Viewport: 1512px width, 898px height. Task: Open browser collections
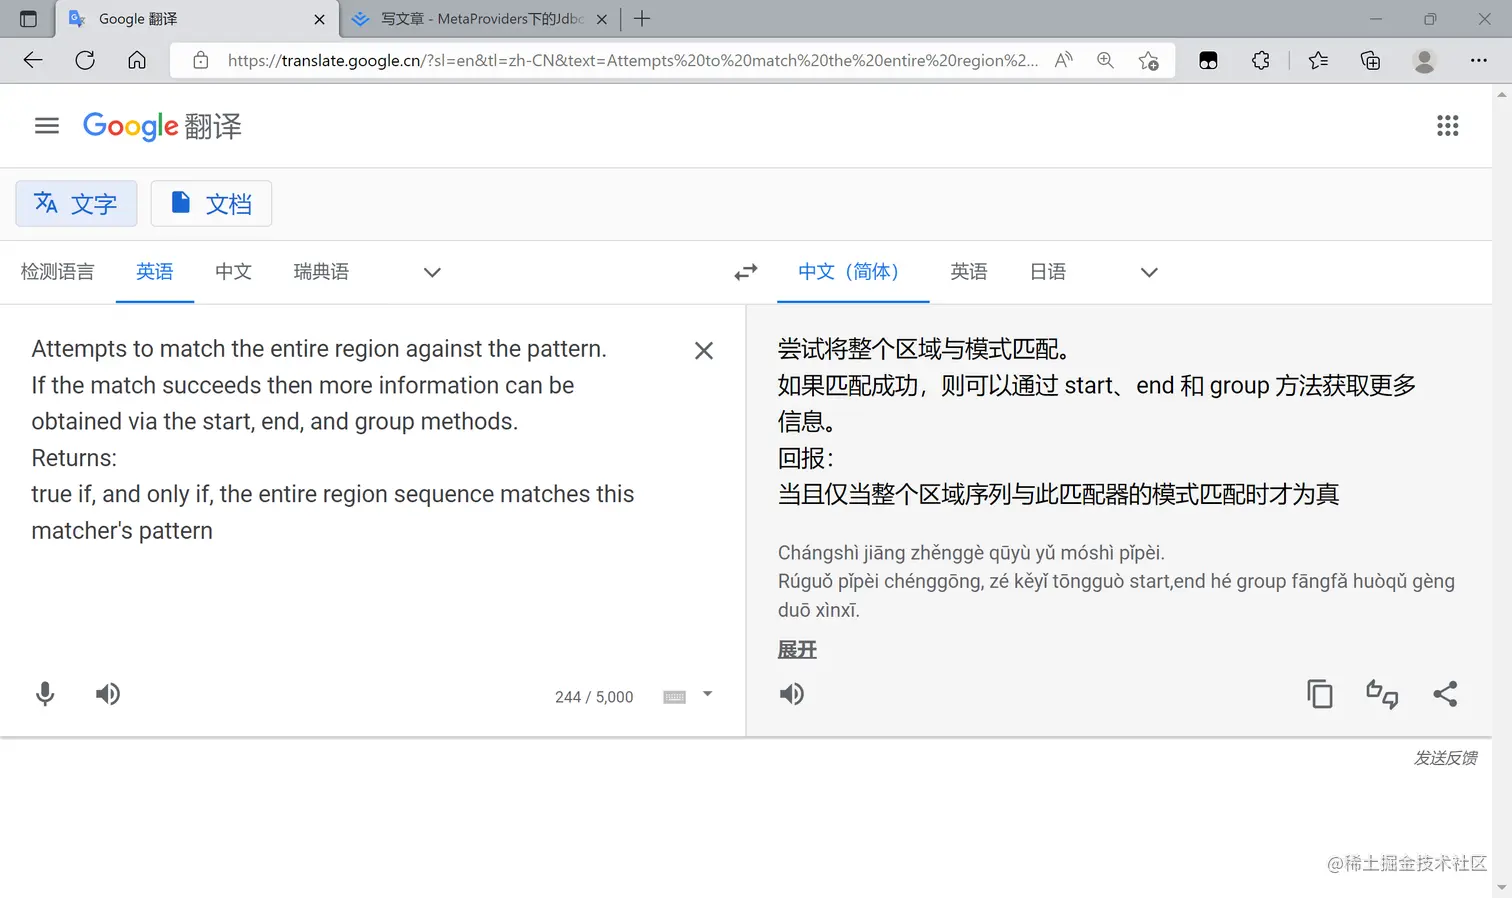coord(1371,60)
